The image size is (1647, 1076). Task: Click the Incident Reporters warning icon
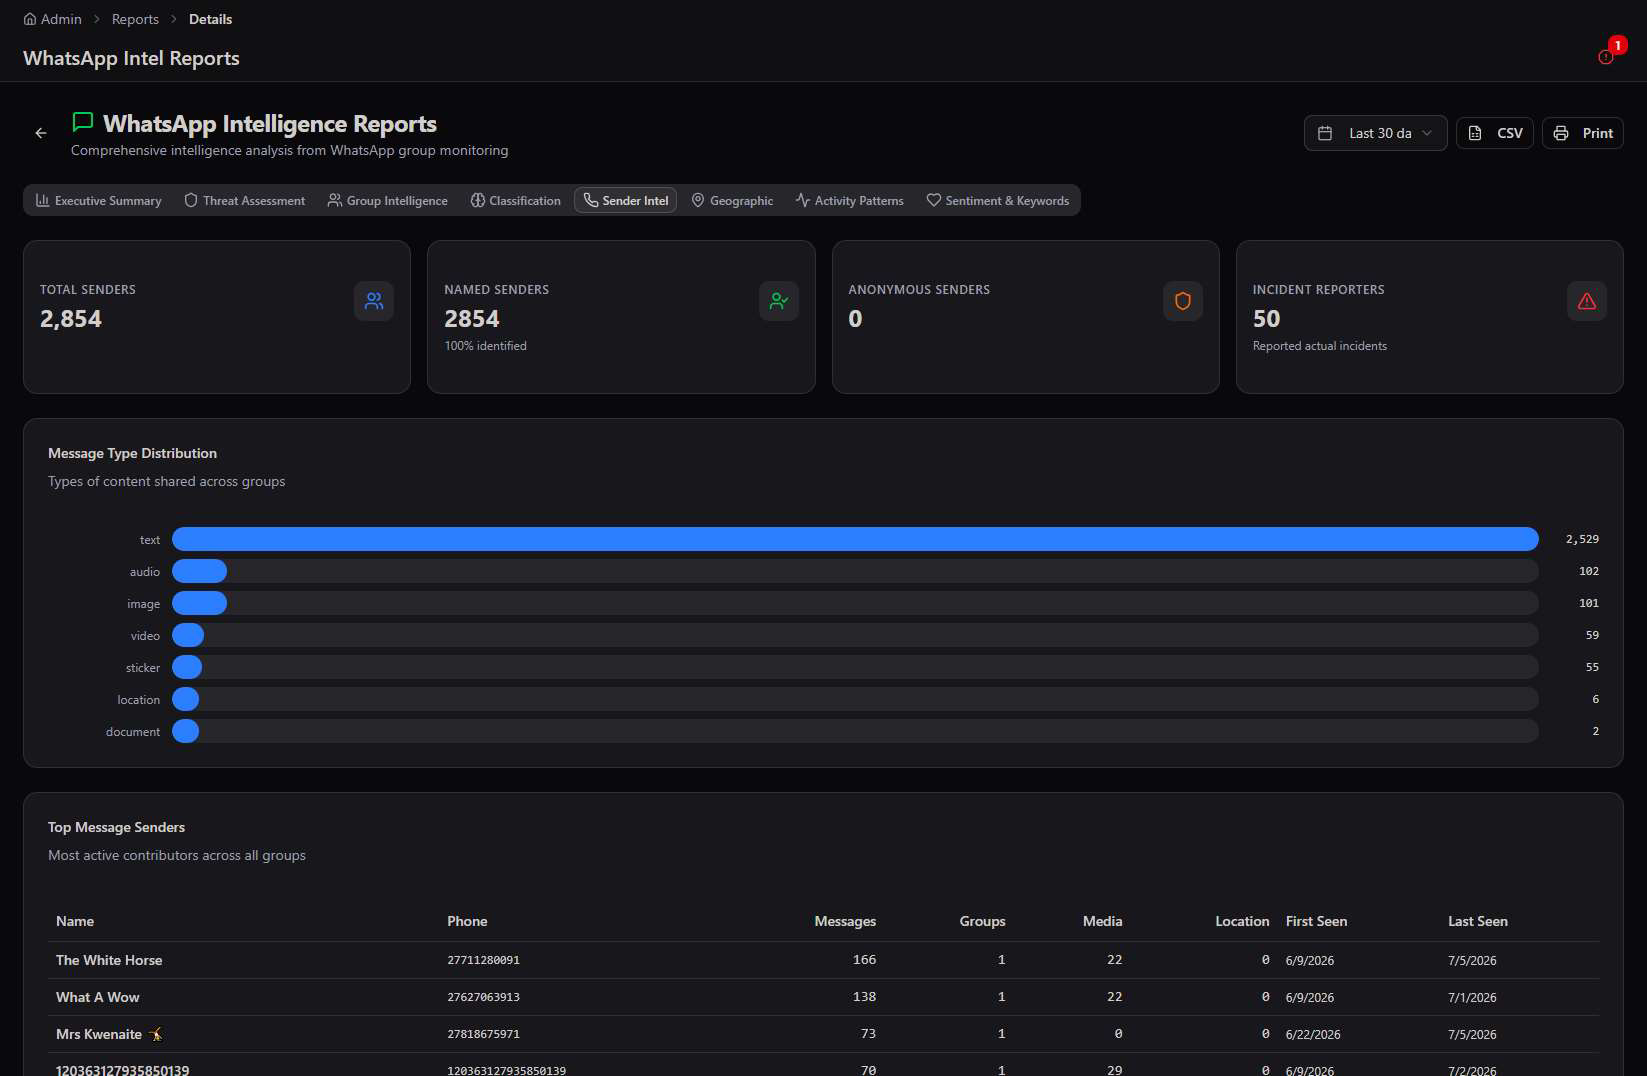coord(1587,301)
